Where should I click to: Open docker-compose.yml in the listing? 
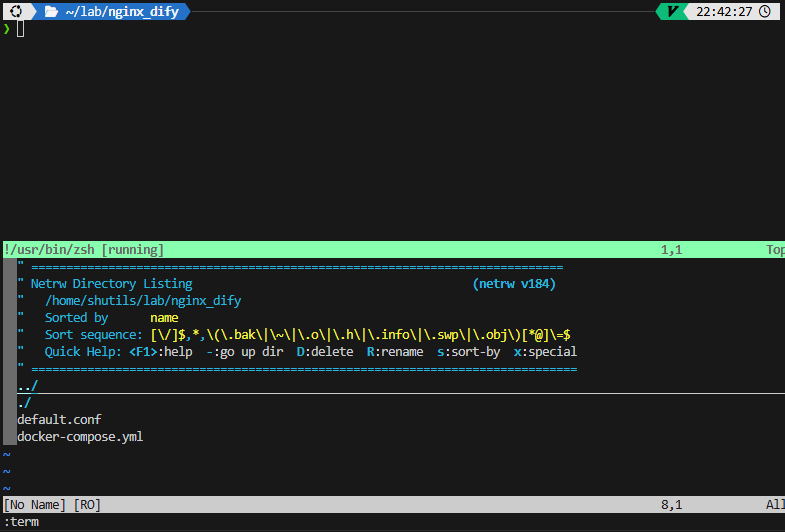[x=80, y=437]
